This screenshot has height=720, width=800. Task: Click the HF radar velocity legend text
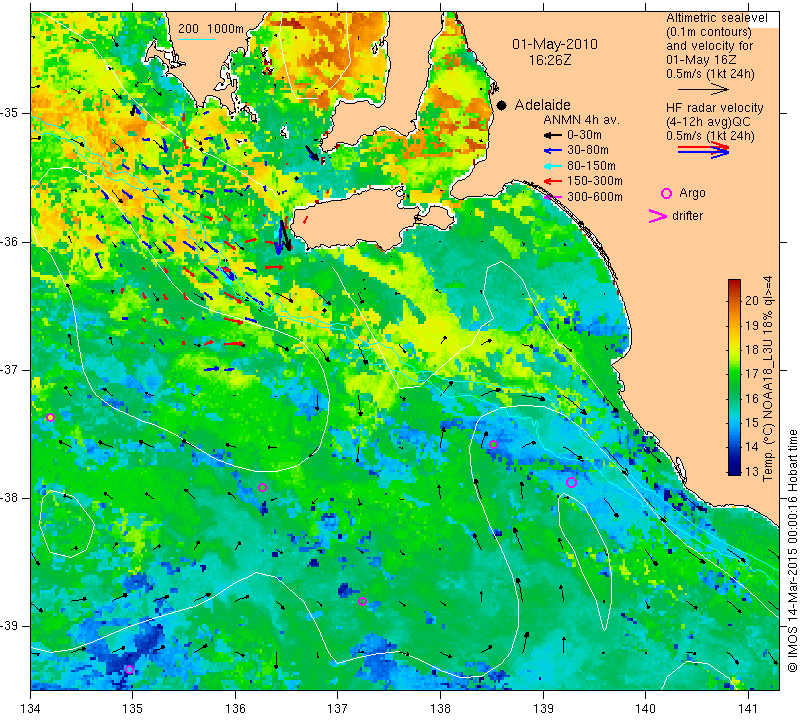pos(714,108)
